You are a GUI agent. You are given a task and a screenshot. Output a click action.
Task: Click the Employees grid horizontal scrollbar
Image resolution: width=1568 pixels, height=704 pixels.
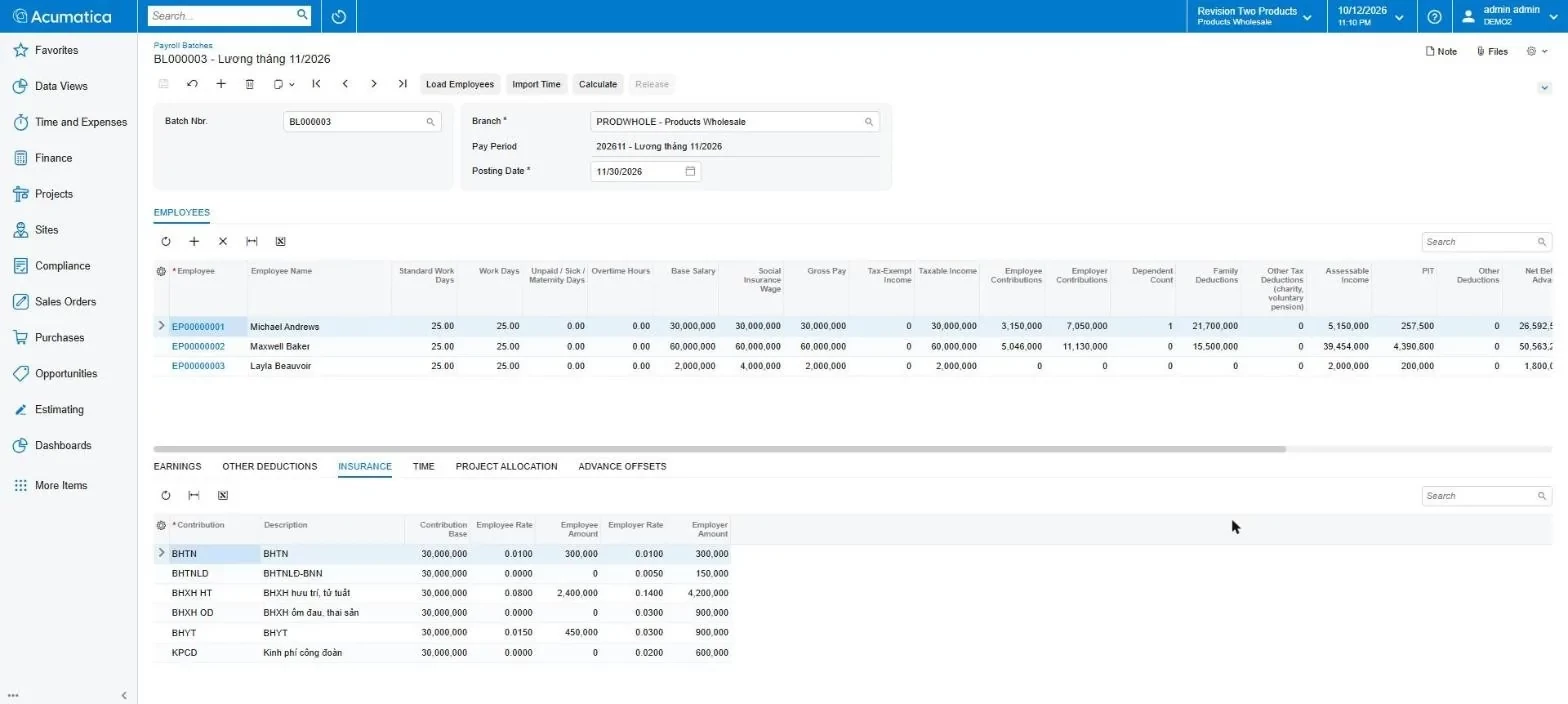tap(719, 449)
